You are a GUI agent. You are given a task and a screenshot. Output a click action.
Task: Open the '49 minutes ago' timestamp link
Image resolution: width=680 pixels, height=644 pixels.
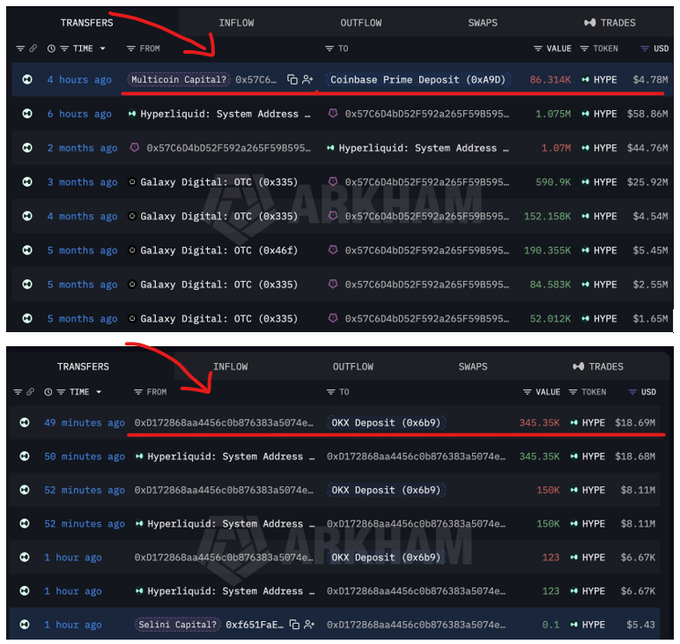tap(85, 422)
